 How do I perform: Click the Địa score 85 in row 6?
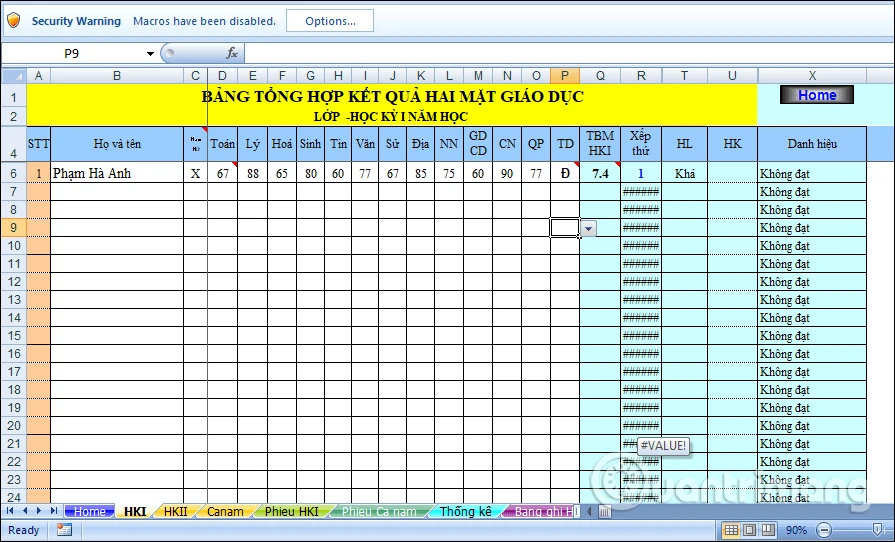[x=421, y=173]
